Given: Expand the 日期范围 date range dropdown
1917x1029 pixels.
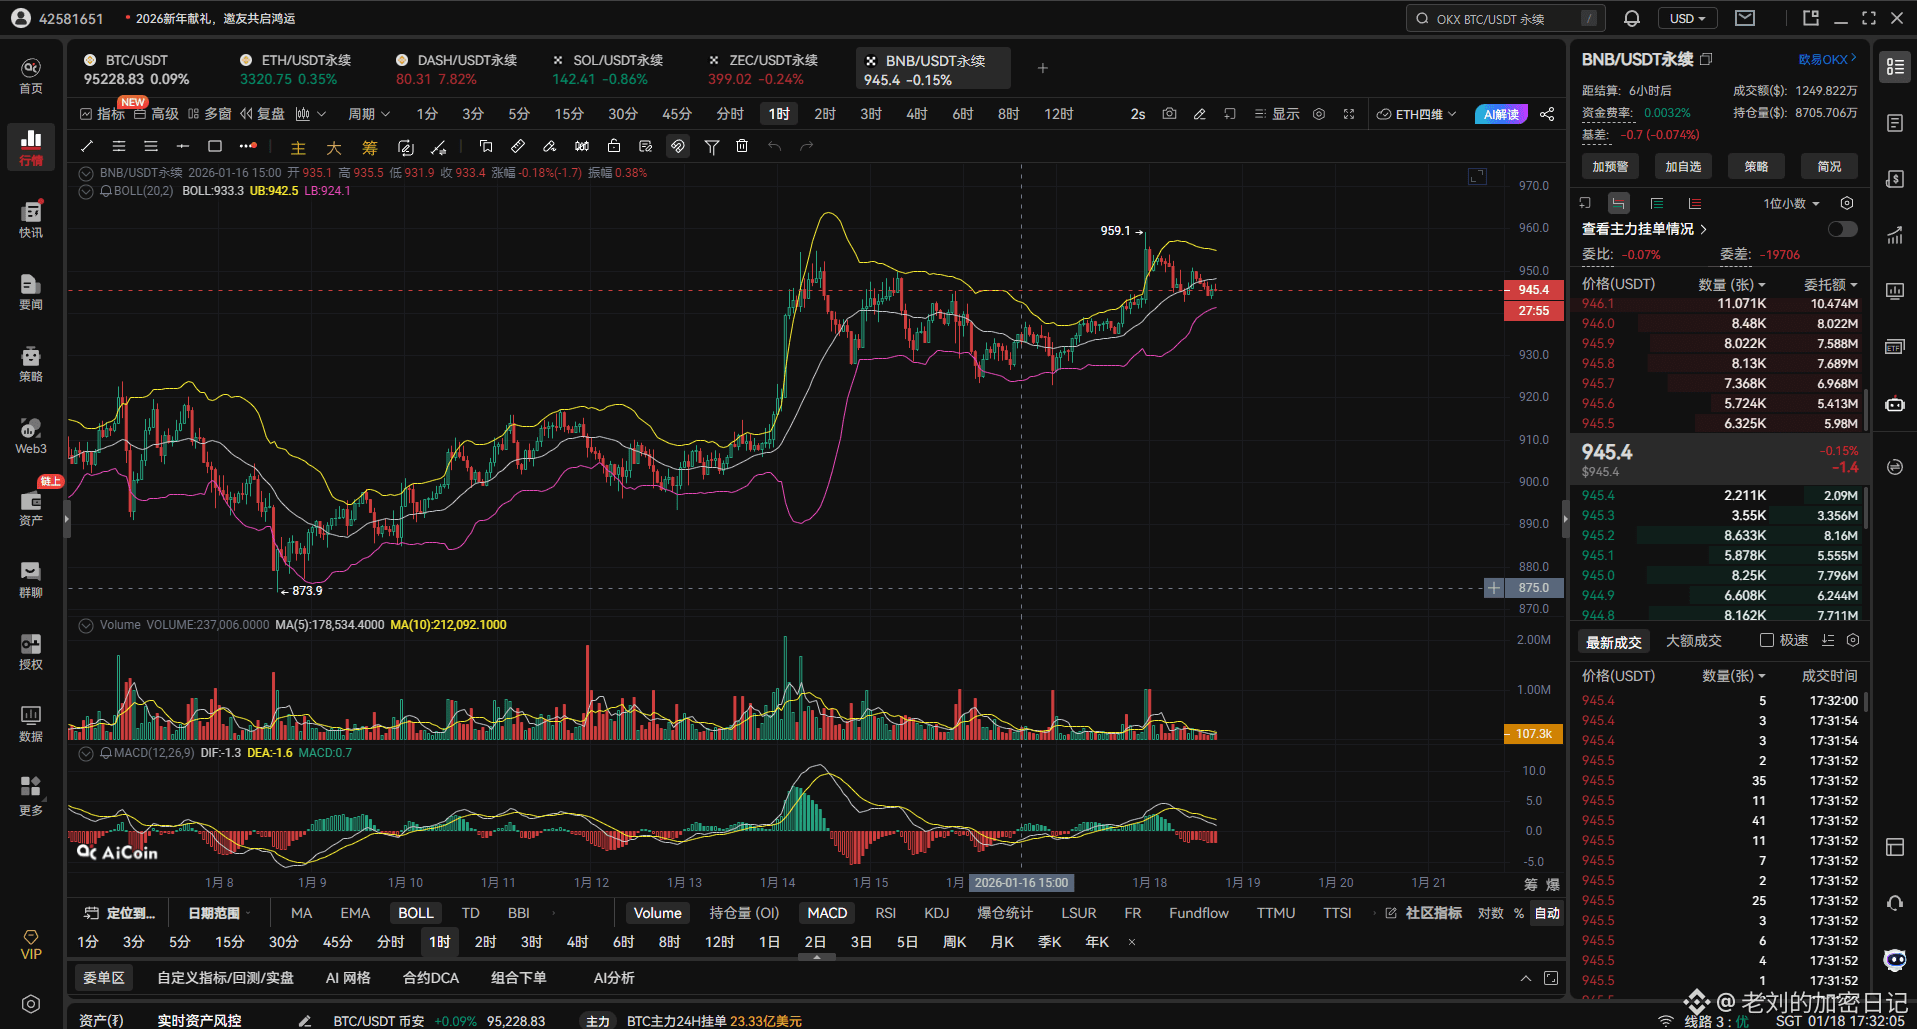Looking at the screenshot, I should pyautogui.click(x=218, y=913).
